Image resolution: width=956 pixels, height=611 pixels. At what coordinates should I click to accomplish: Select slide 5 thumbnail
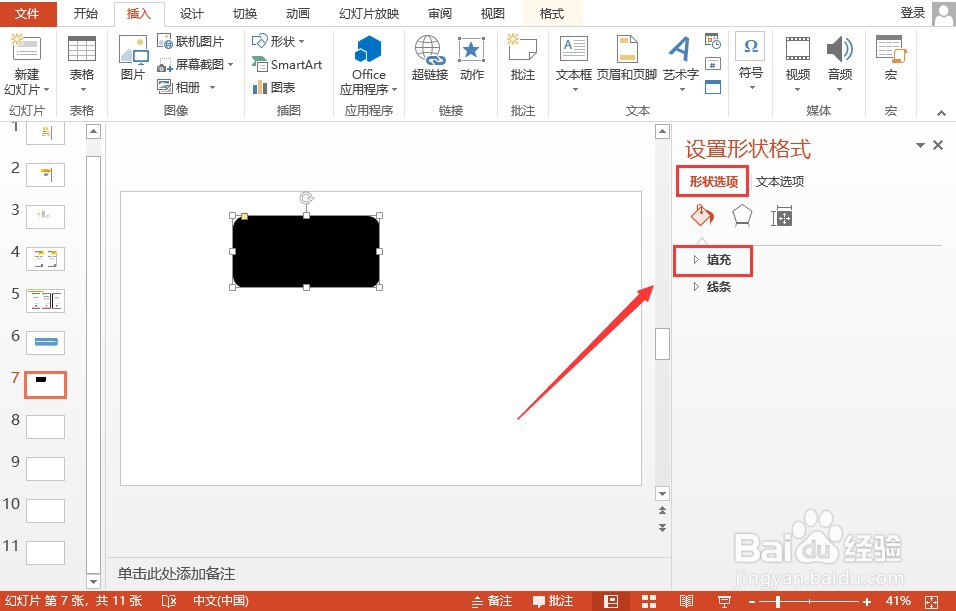[x=46, y=301]
